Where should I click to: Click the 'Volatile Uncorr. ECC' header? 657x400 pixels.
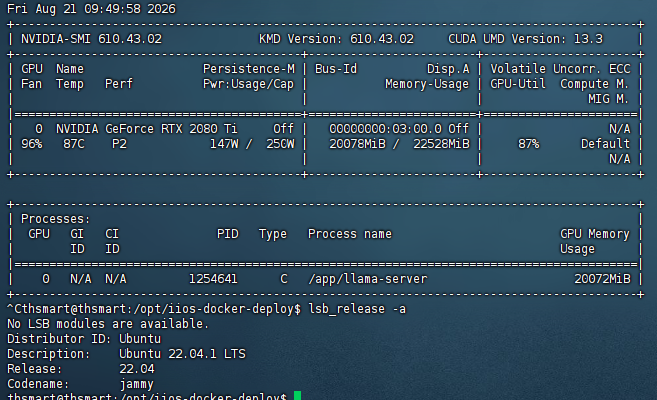click(x=560, y=69)
